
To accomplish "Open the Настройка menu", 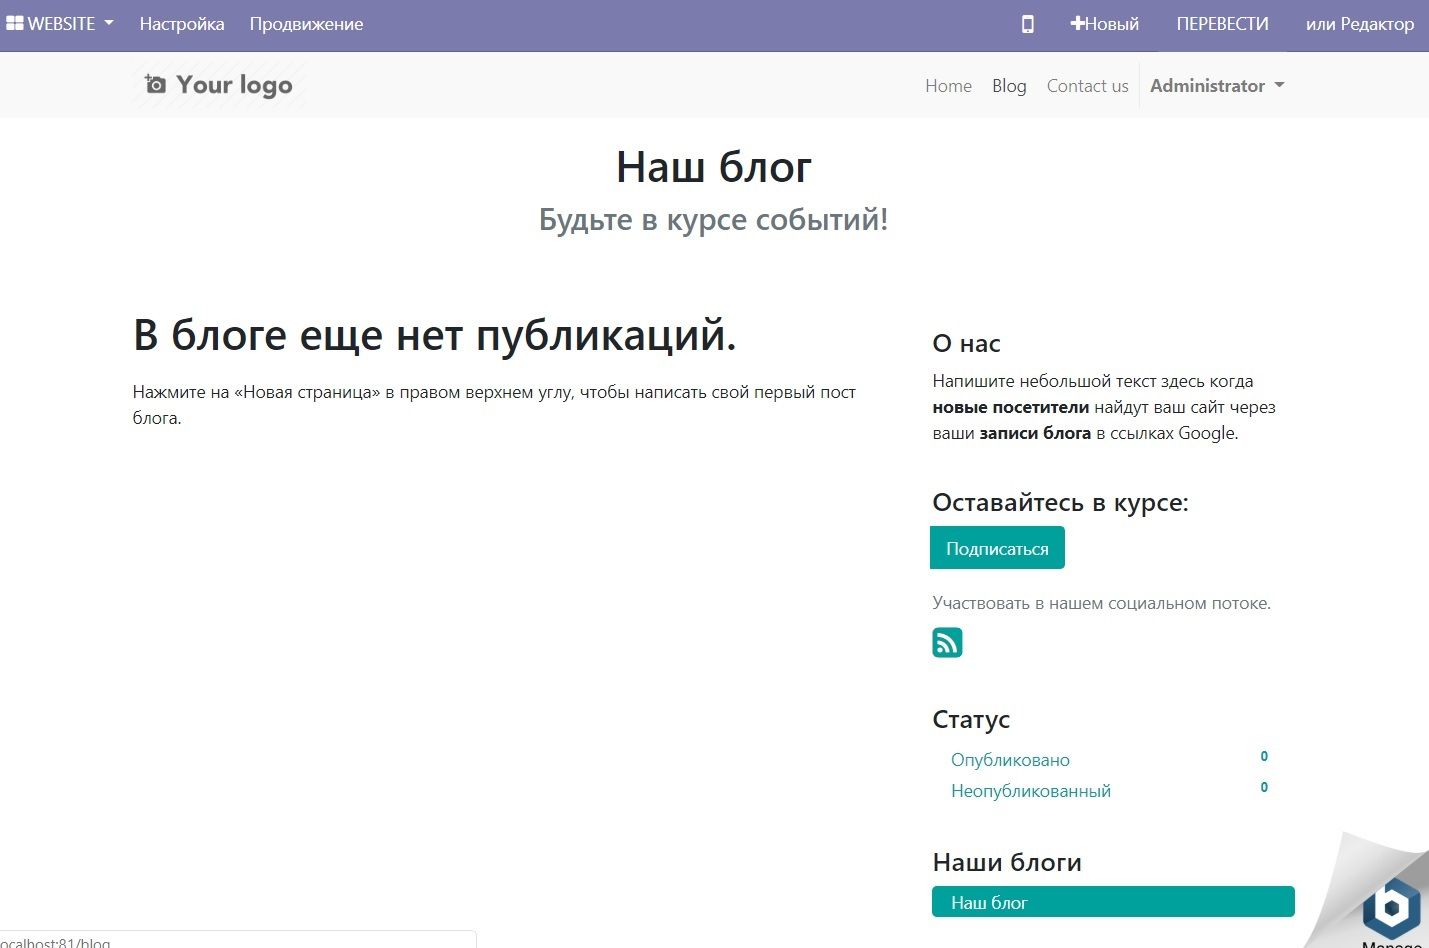I will [x=182, y=23].
